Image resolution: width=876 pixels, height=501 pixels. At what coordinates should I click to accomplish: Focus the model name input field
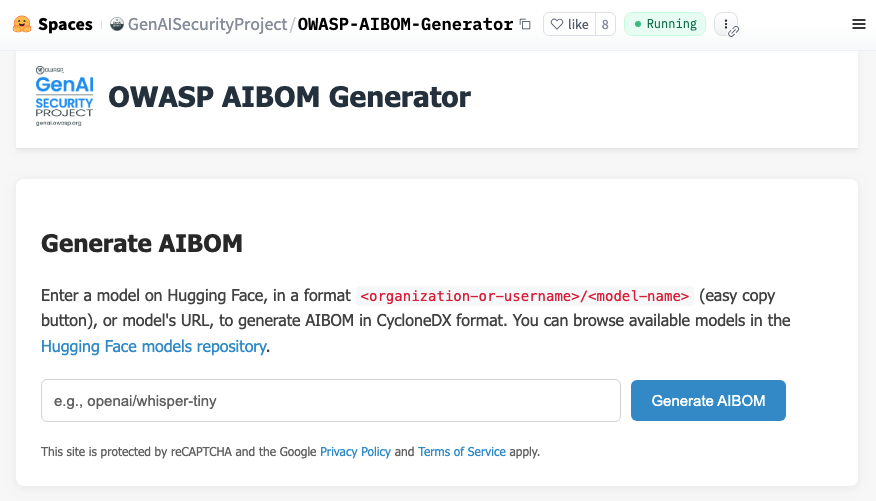[x=330, y=401]
